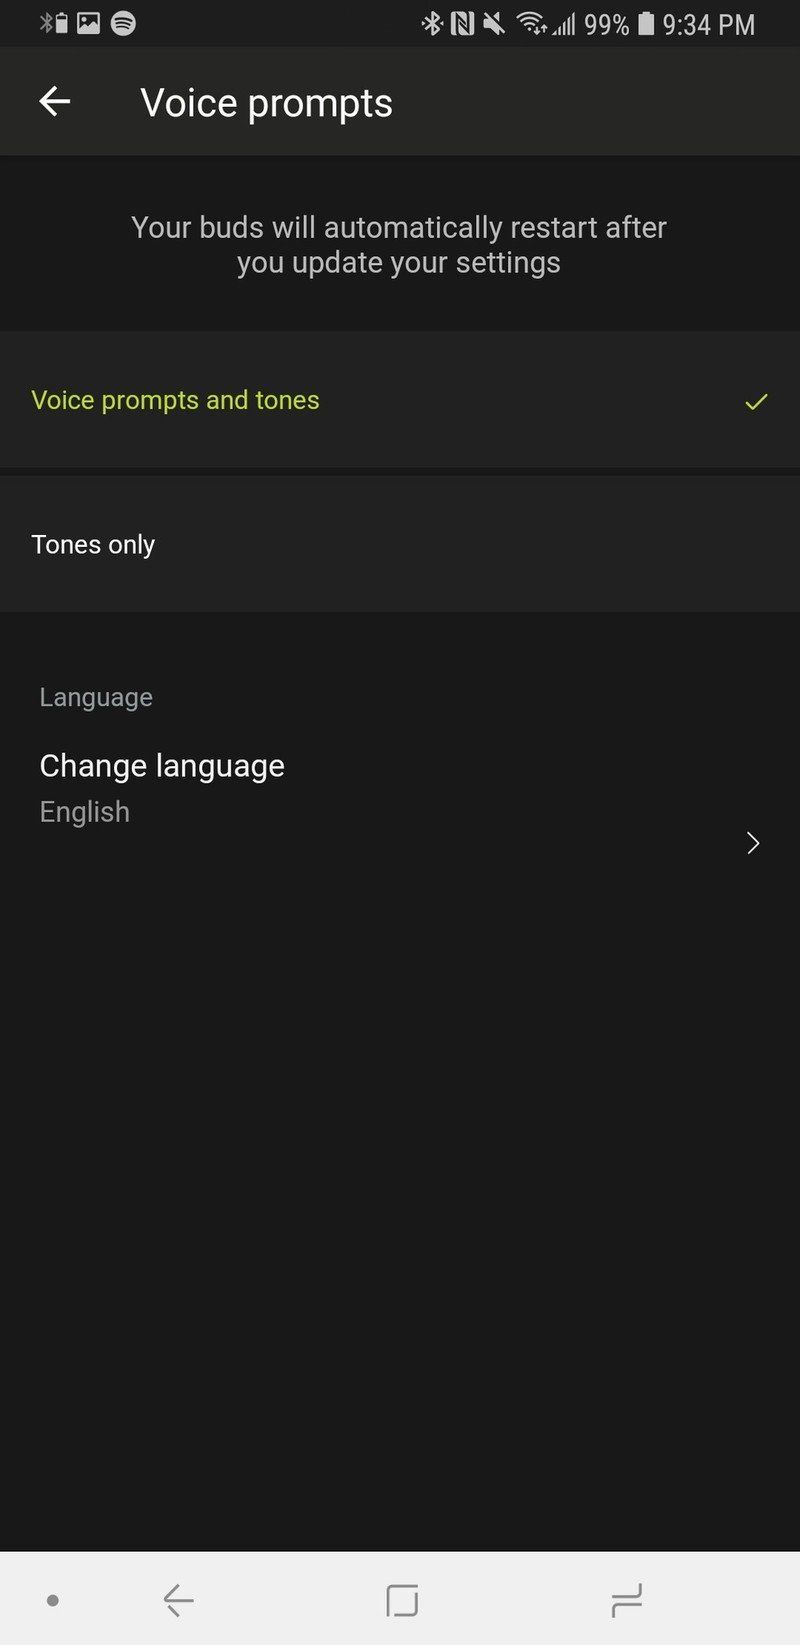The image size is (800, 1645).
Task: Tap the navigation bar home button
Action: pos(402,1601)
